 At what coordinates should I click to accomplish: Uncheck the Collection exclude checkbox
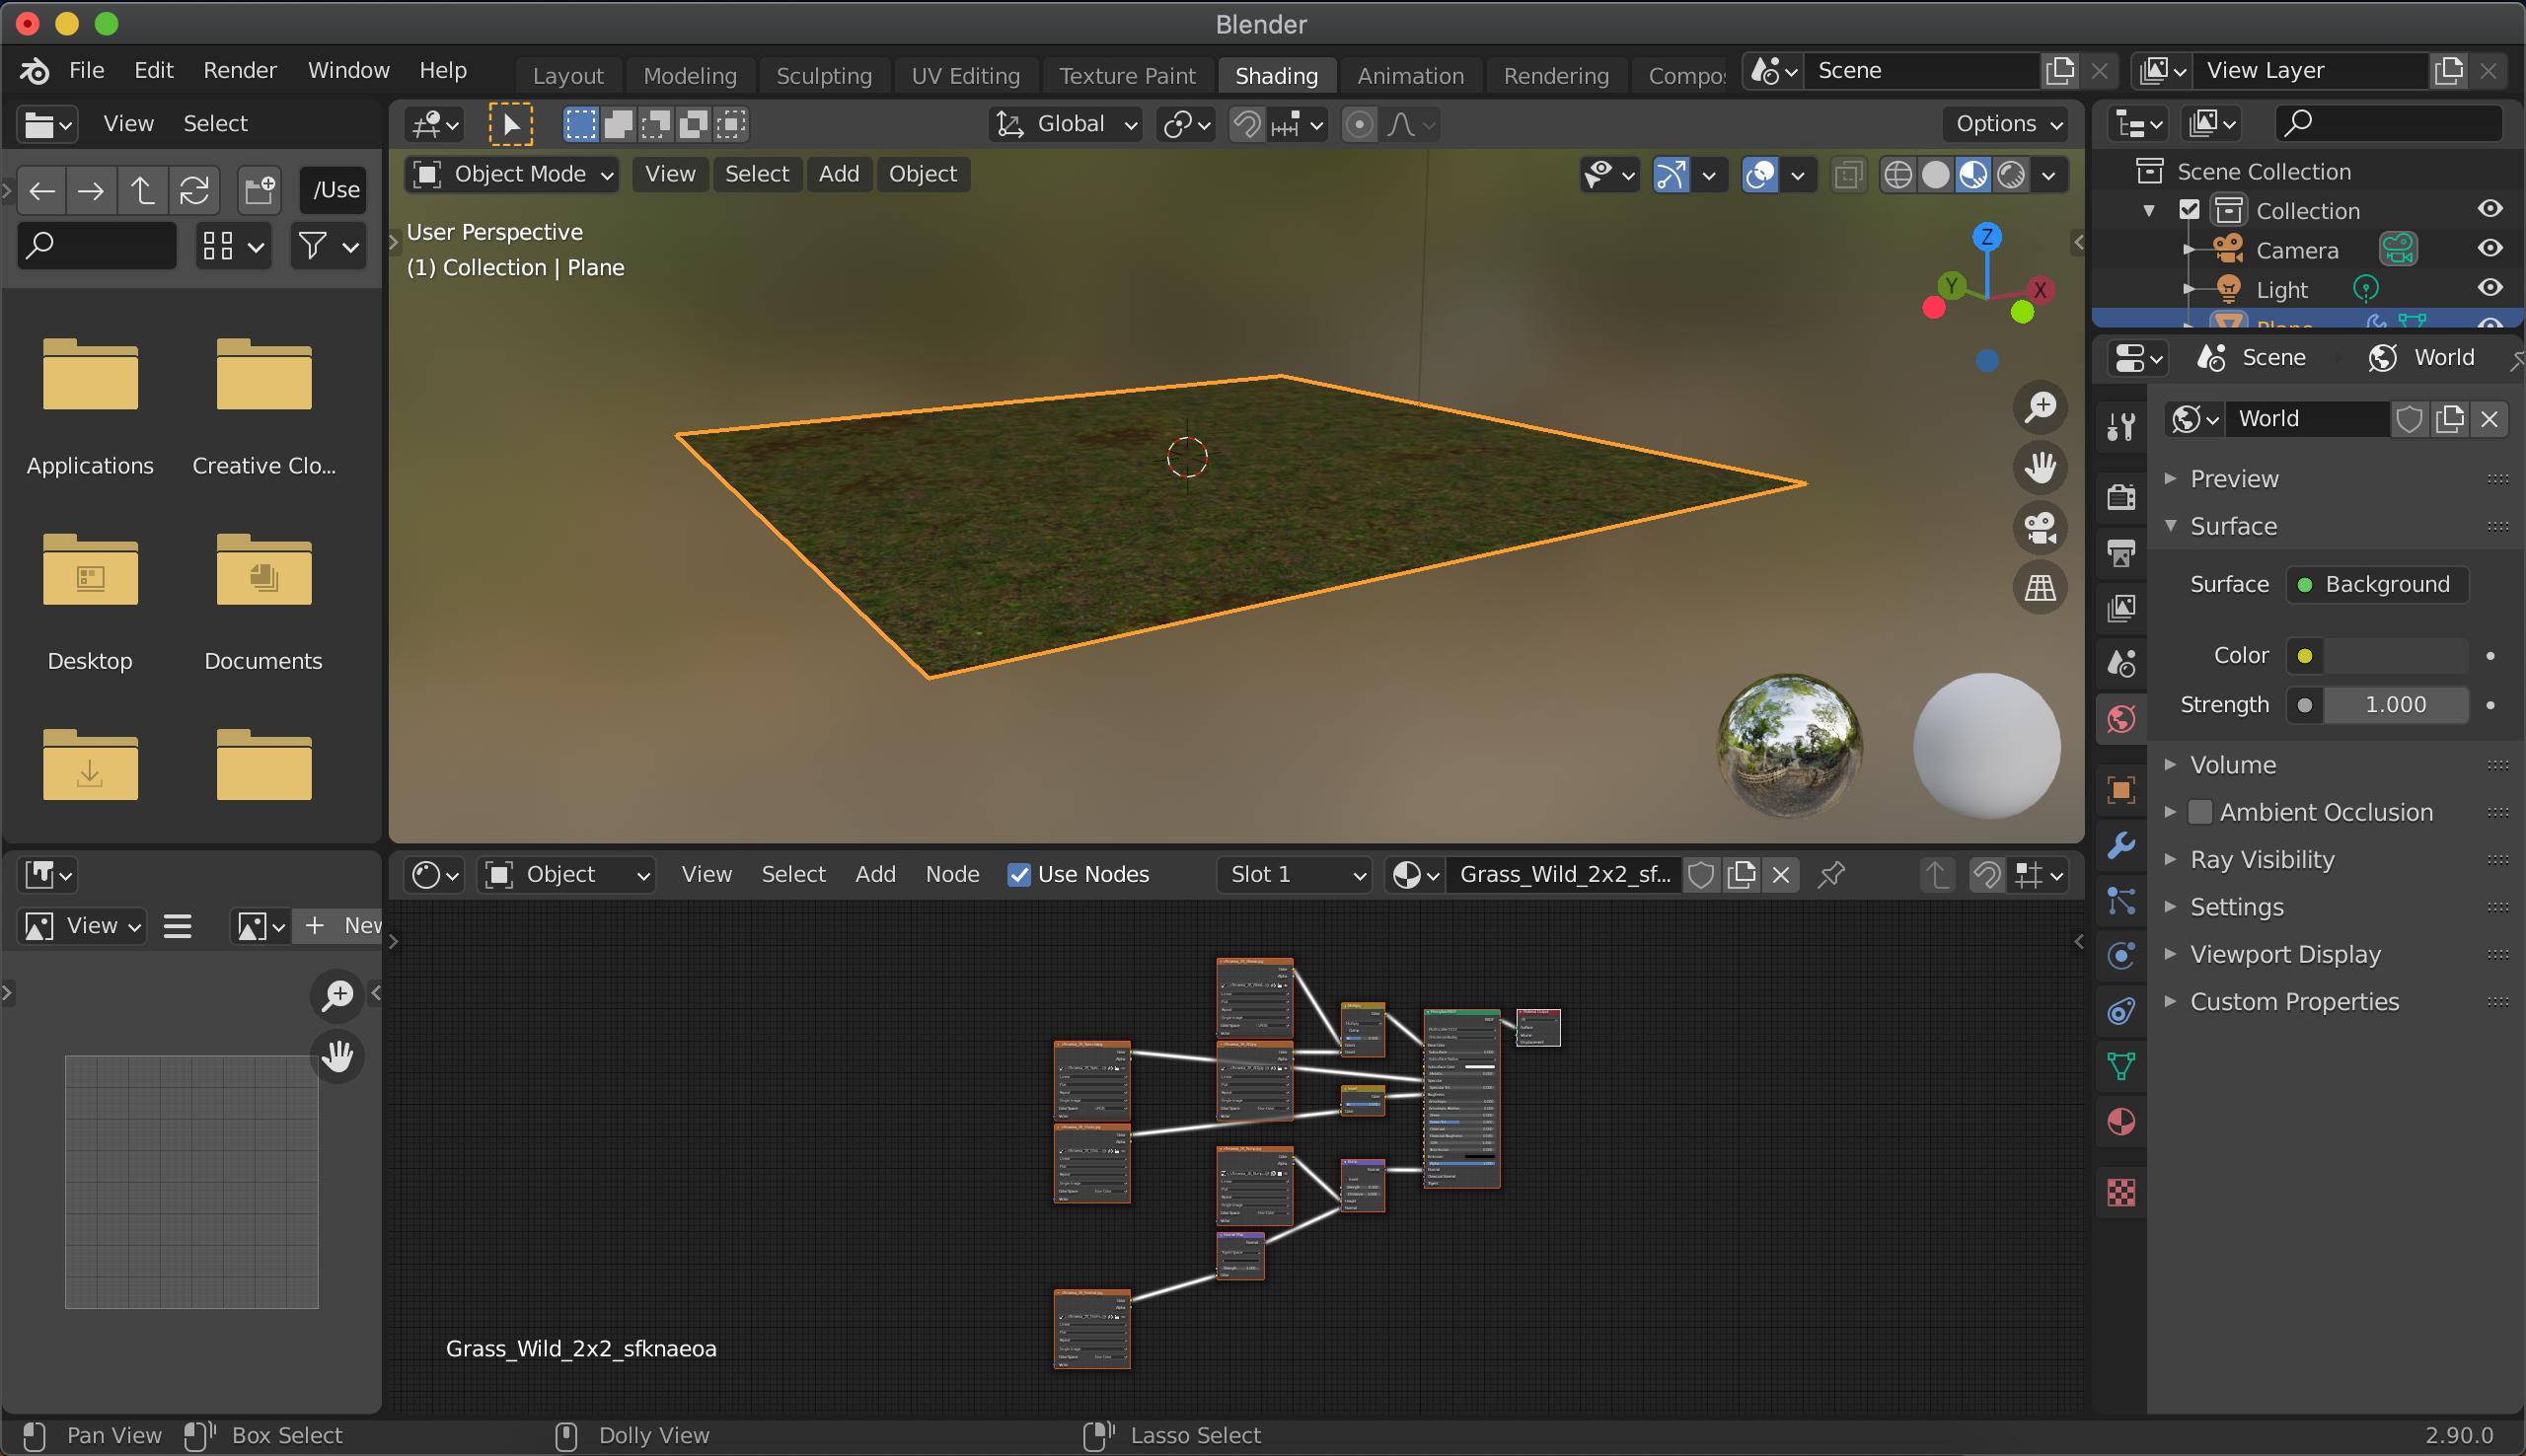(2190, 210)
